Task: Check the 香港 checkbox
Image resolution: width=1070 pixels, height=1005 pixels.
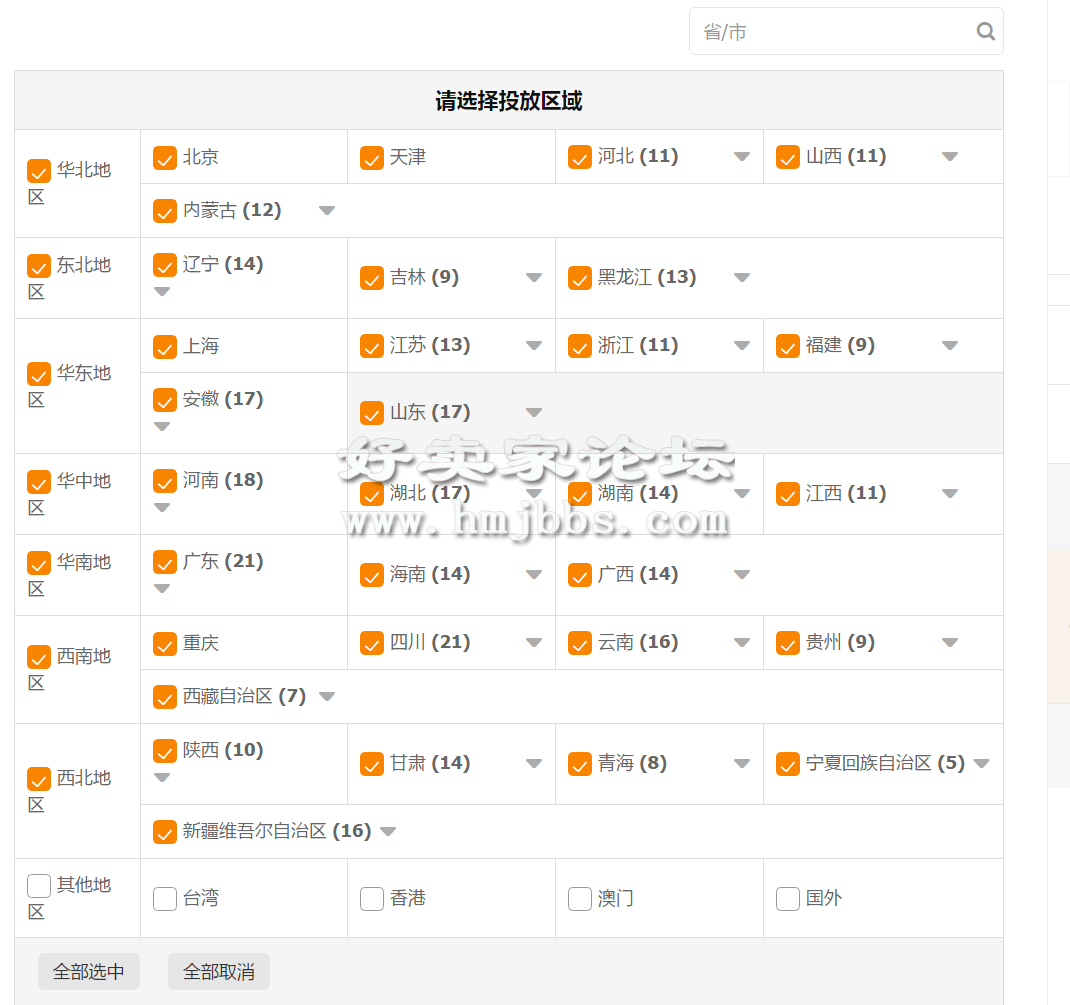Action: click(x=372, y=899)
